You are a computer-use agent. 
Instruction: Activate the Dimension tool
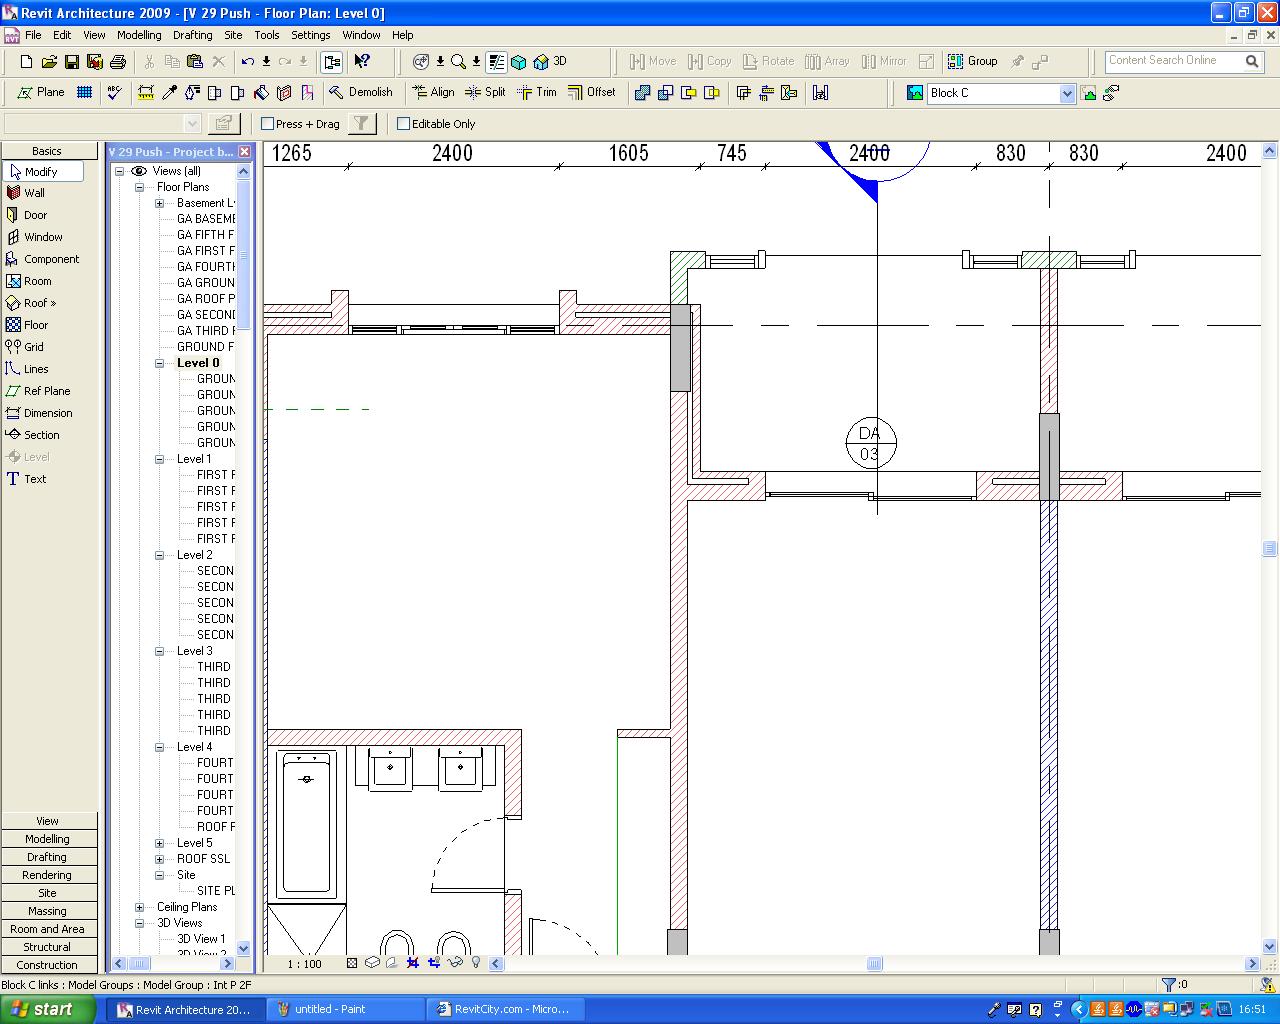coord(47,413)
